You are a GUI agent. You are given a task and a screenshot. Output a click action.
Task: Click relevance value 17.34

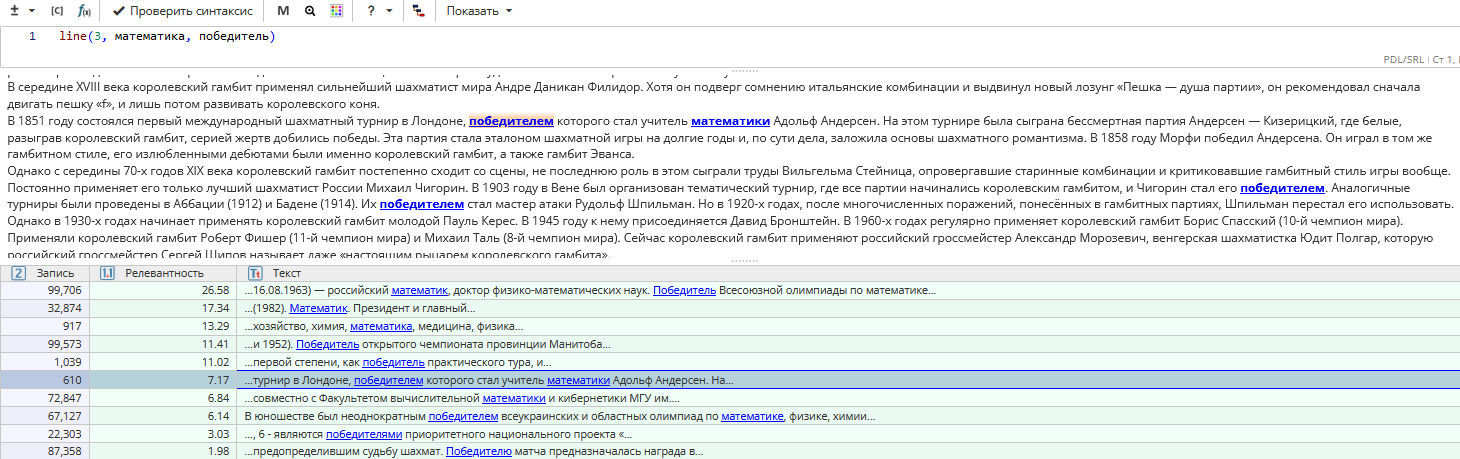pyautogui.click(x=215, y=308)
